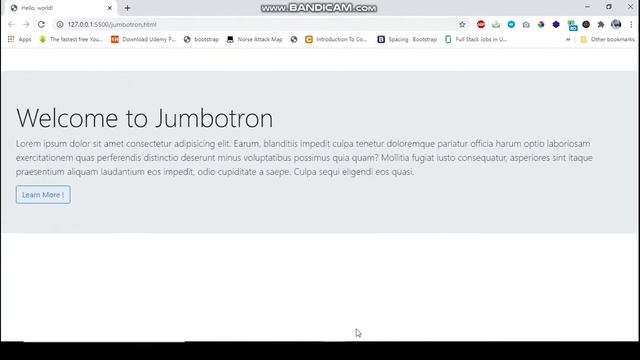This screenshot has width=640, height=360.
Task: Click the browser back arrow
Action: [x=11, y=24]
